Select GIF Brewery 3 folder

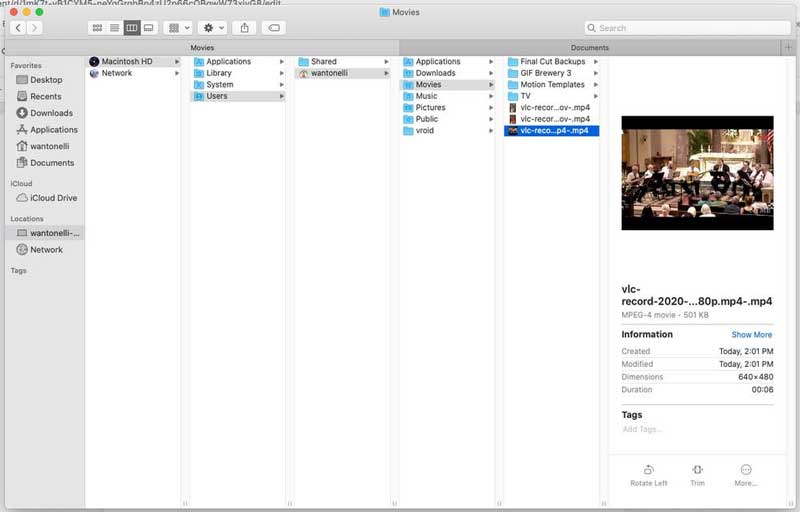pos(553,73)
